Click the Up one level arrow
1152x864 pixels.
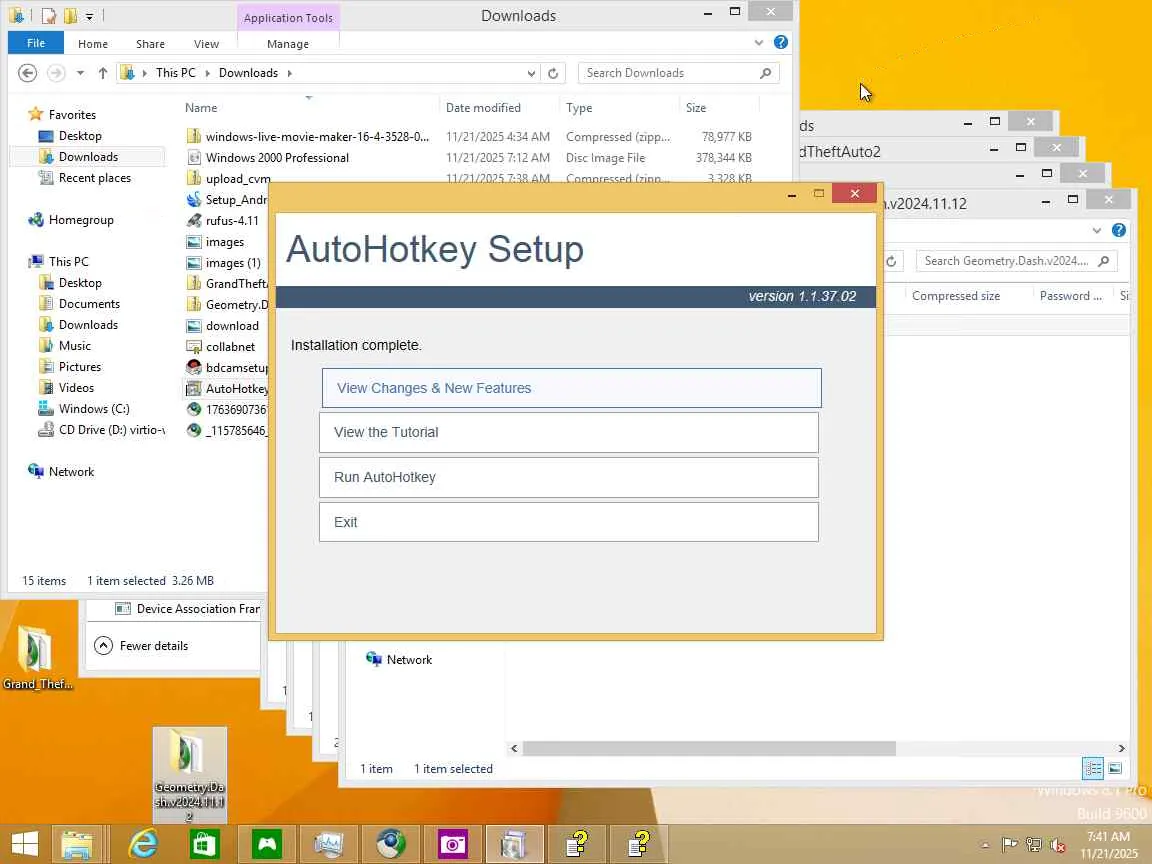coord(103,73)
